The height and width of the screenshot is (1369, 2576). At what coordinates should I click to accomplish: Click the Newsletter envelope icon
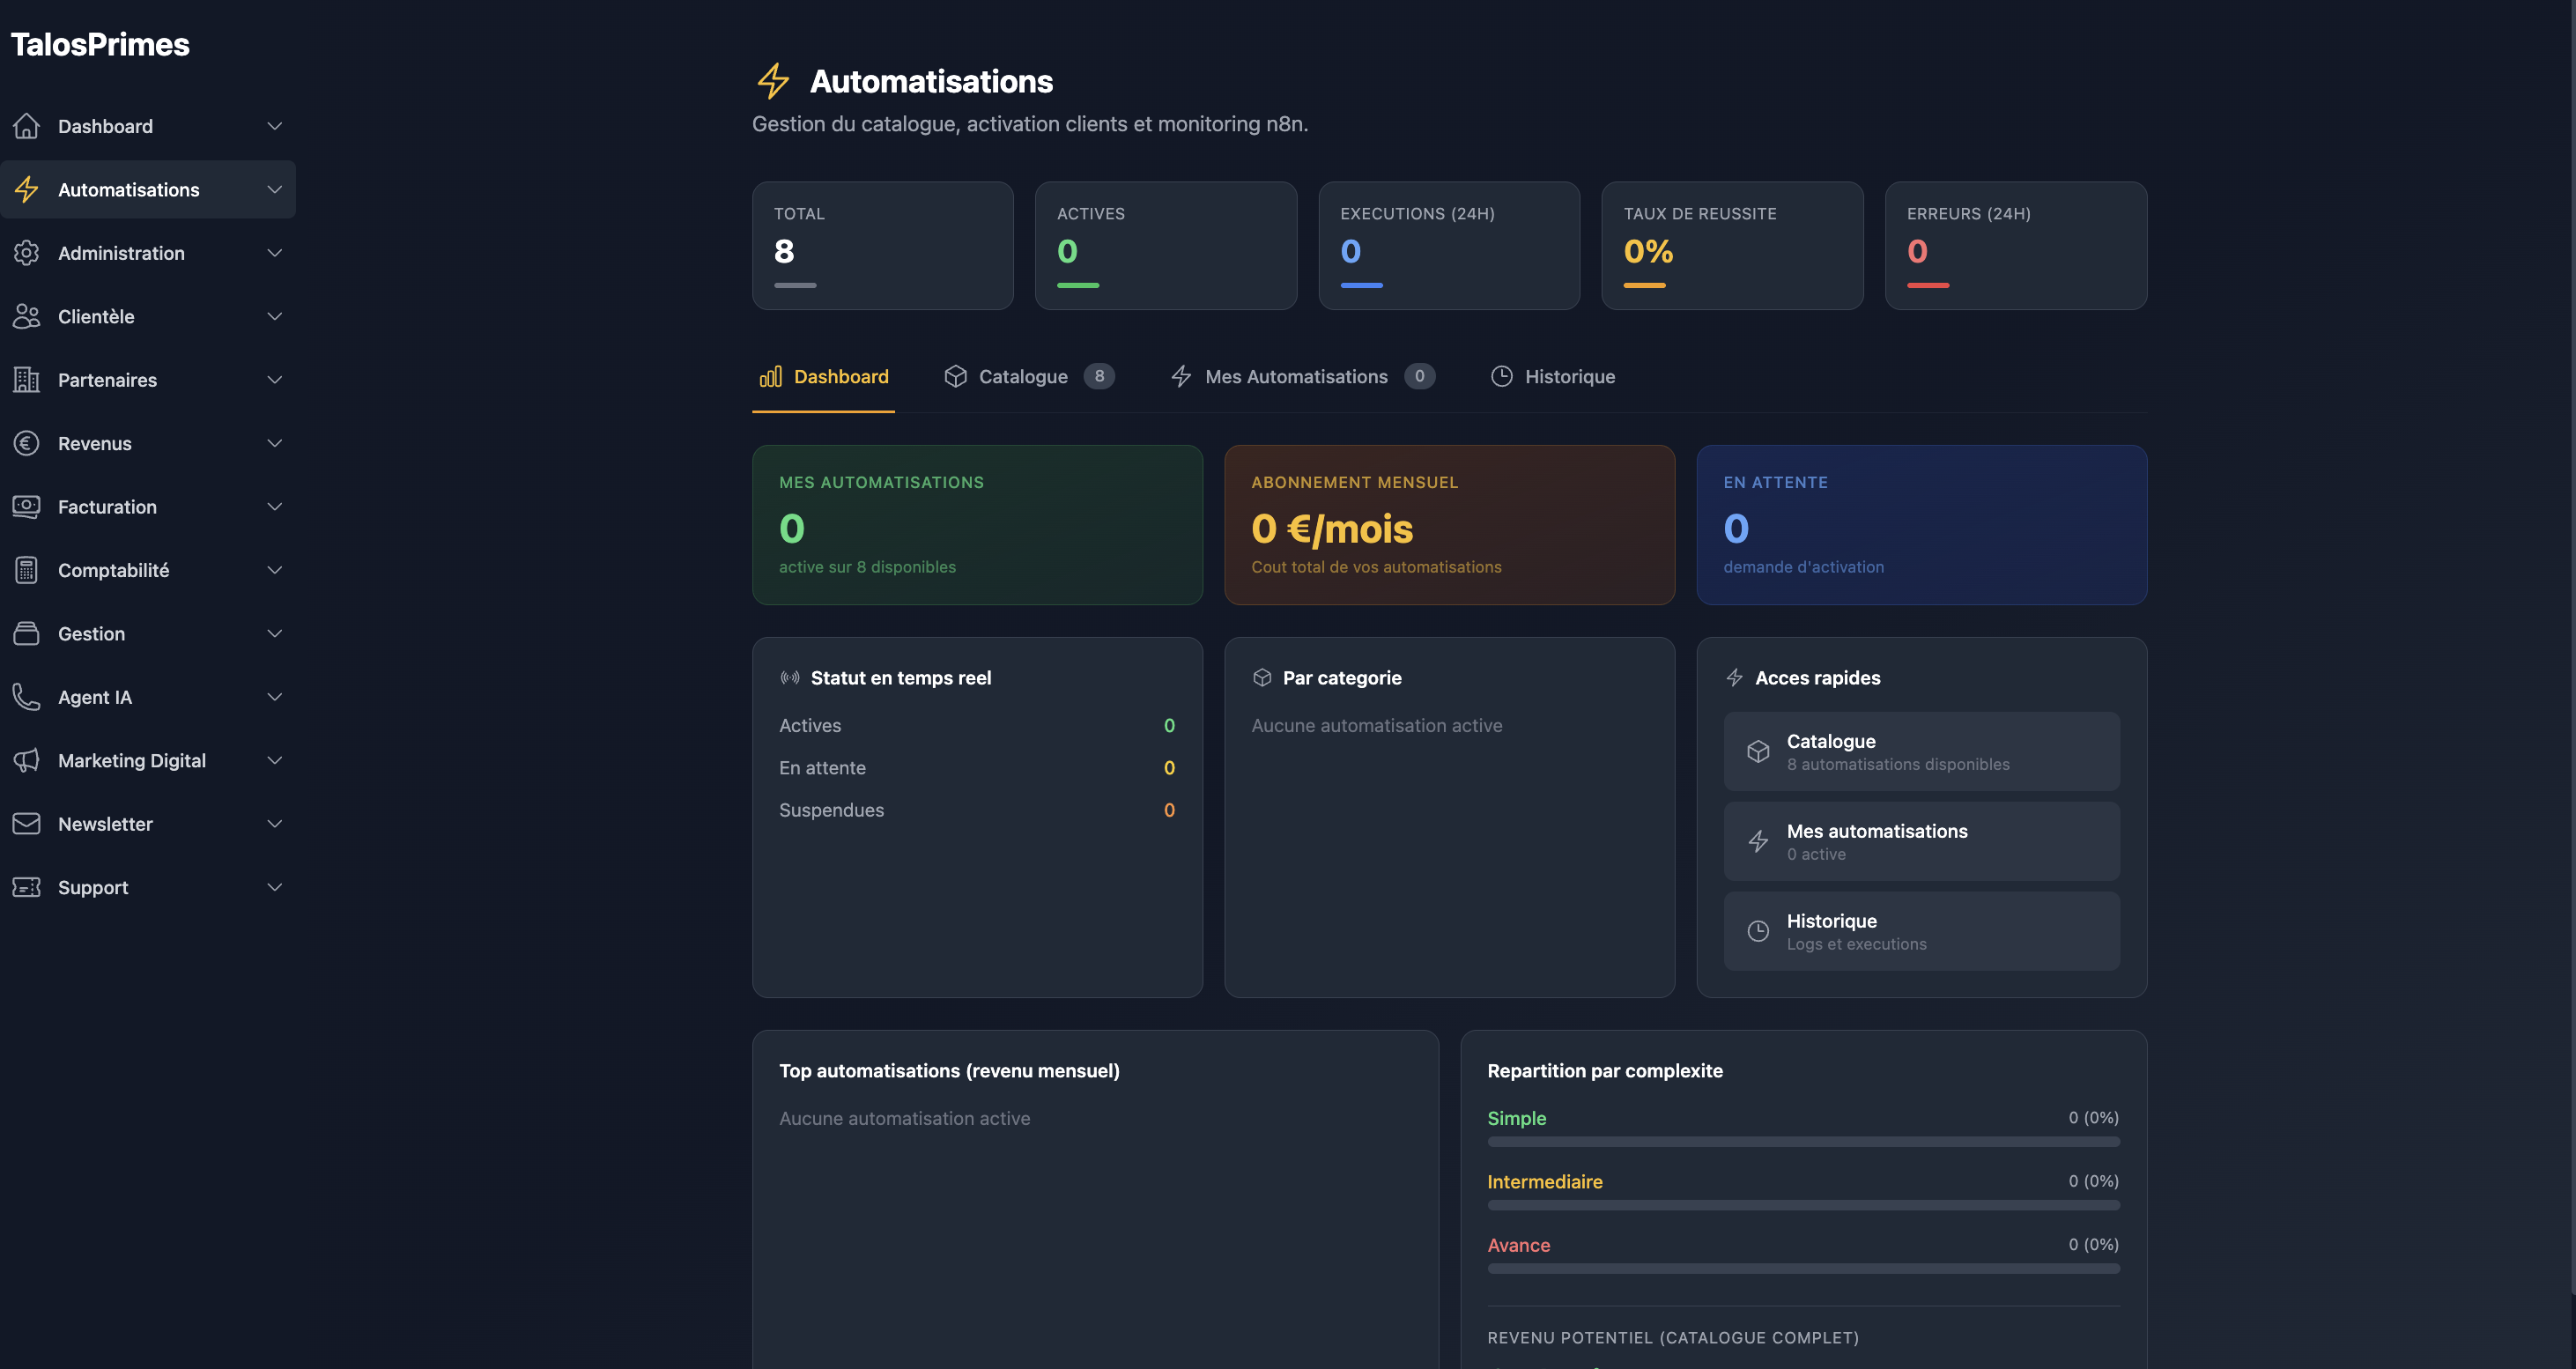[27, 823]
